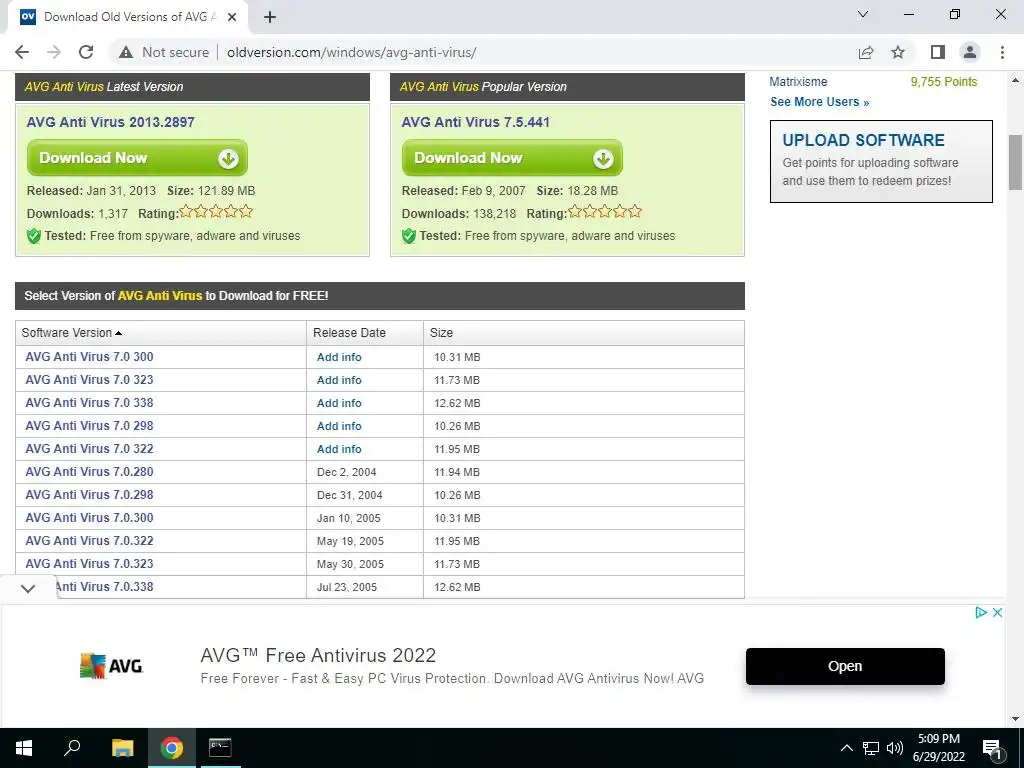
Task: Open AVG Anti Virus 7.0 338 version link
Action: click(x=89, y=403)
